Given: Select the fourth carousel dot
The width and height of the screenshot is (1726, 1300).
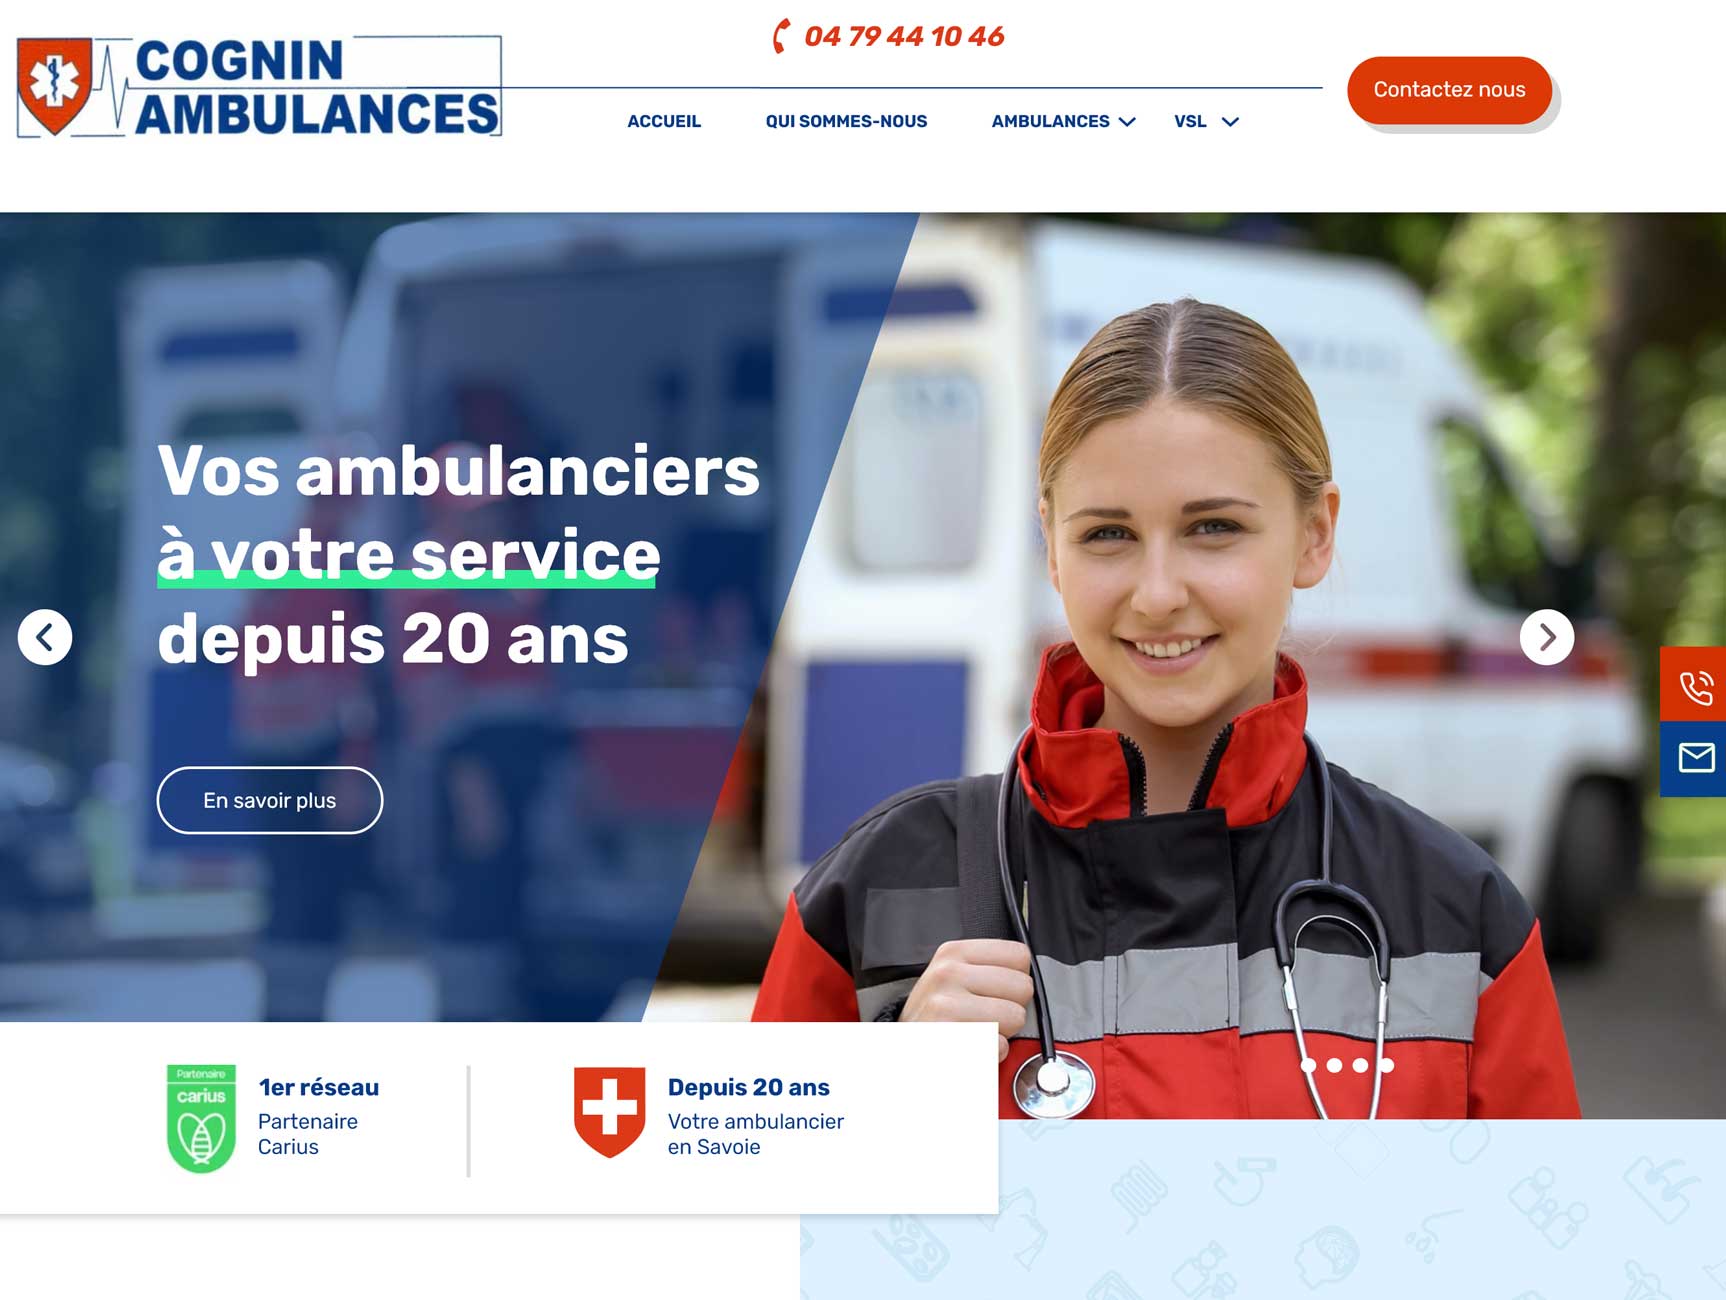Looking at the screenshot, I should pos(1386,1065).
